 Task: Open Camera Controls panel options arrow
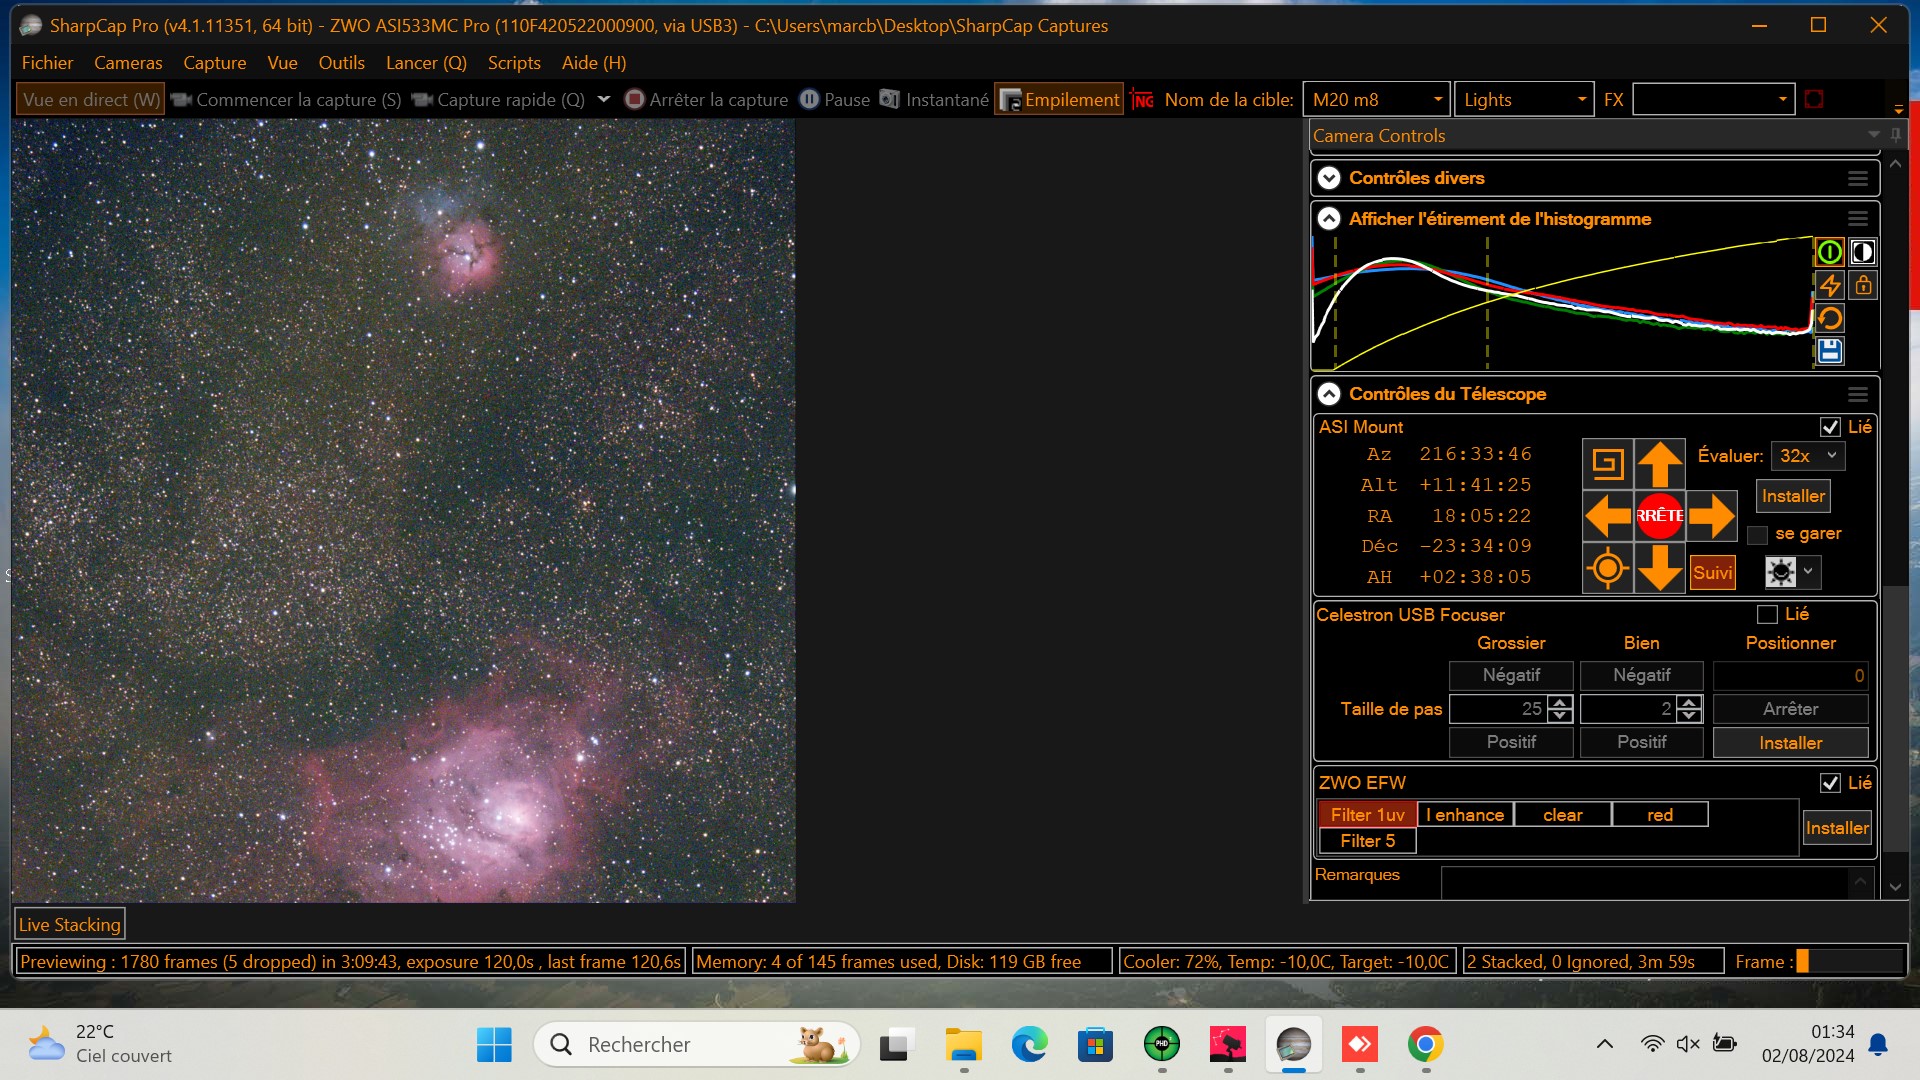[x=1873, y=135]
